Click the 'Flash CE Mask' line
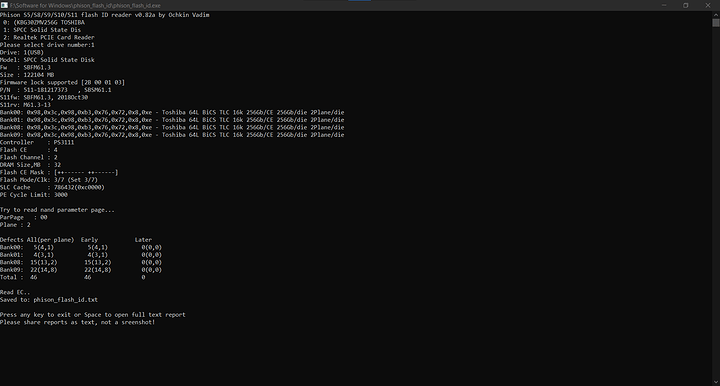This screenshot has width=720, height=386. point(59,172)
